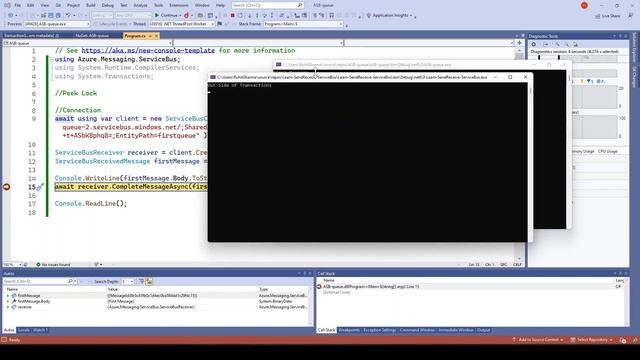Open the NuGet: ASB-queue tab
640x360 pixels.
pyautogui.click(x=92, y=36)
